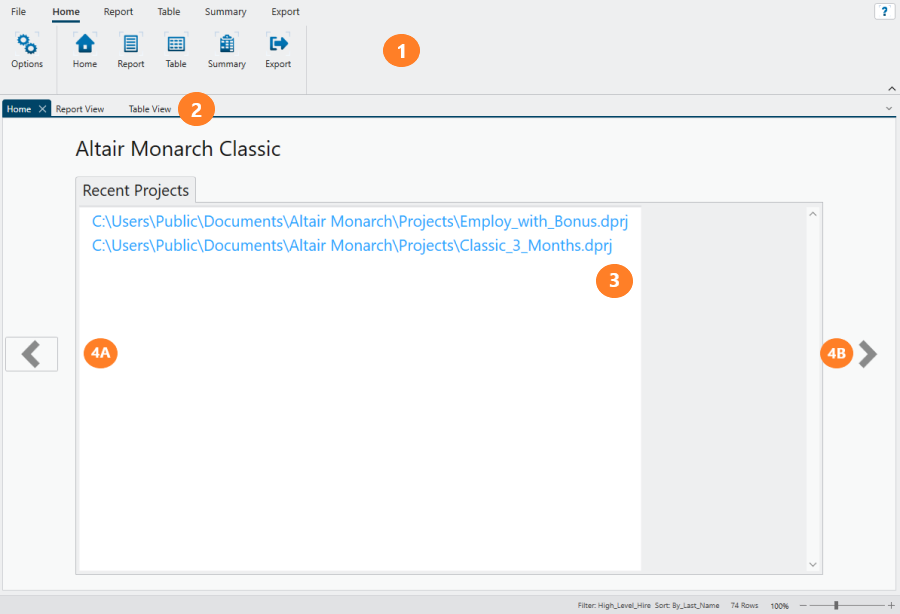This screenshot has width=900, height=614.
Task: Click the Export arrow icon in ribbon
Action: (278, 44)
